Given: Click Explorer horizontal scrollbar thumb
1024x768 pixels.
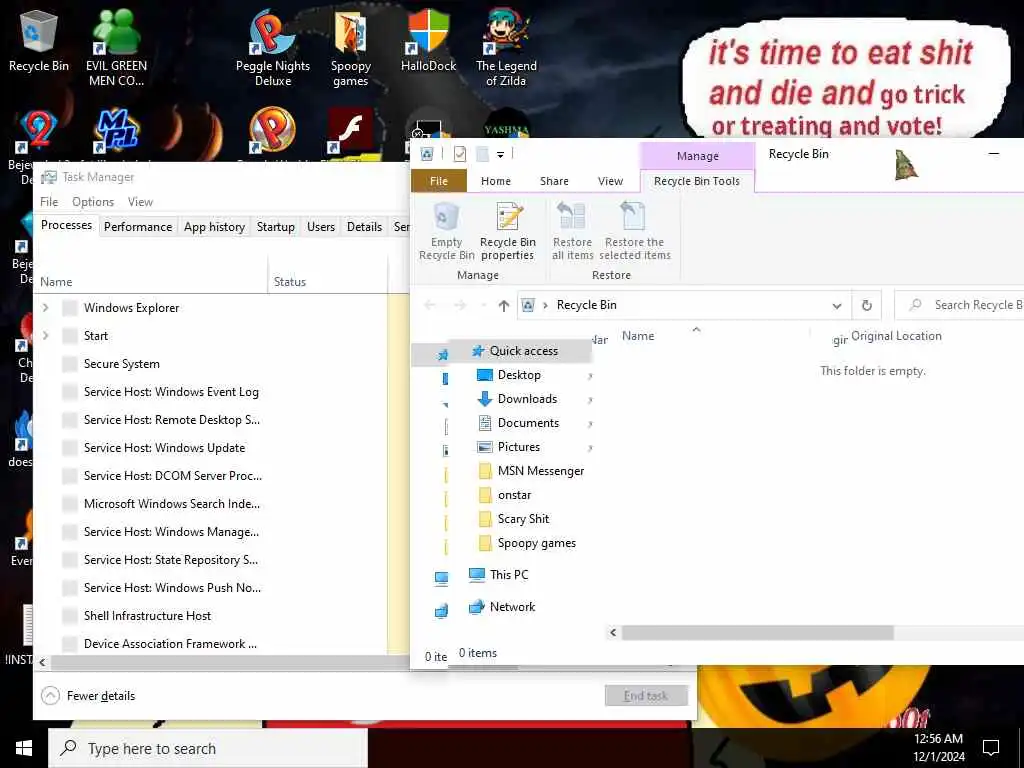Looking at the screenshot, I should (758, 632).
